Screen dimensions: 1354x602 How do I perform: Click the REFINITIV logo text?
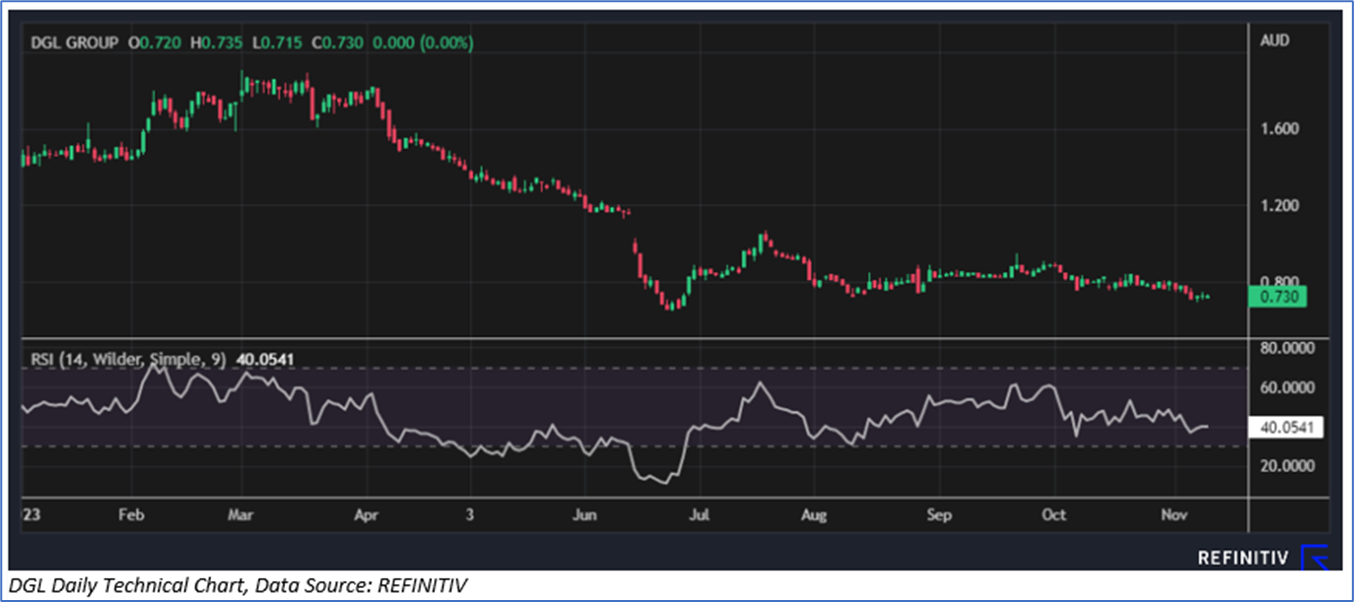coord(1243,558)
